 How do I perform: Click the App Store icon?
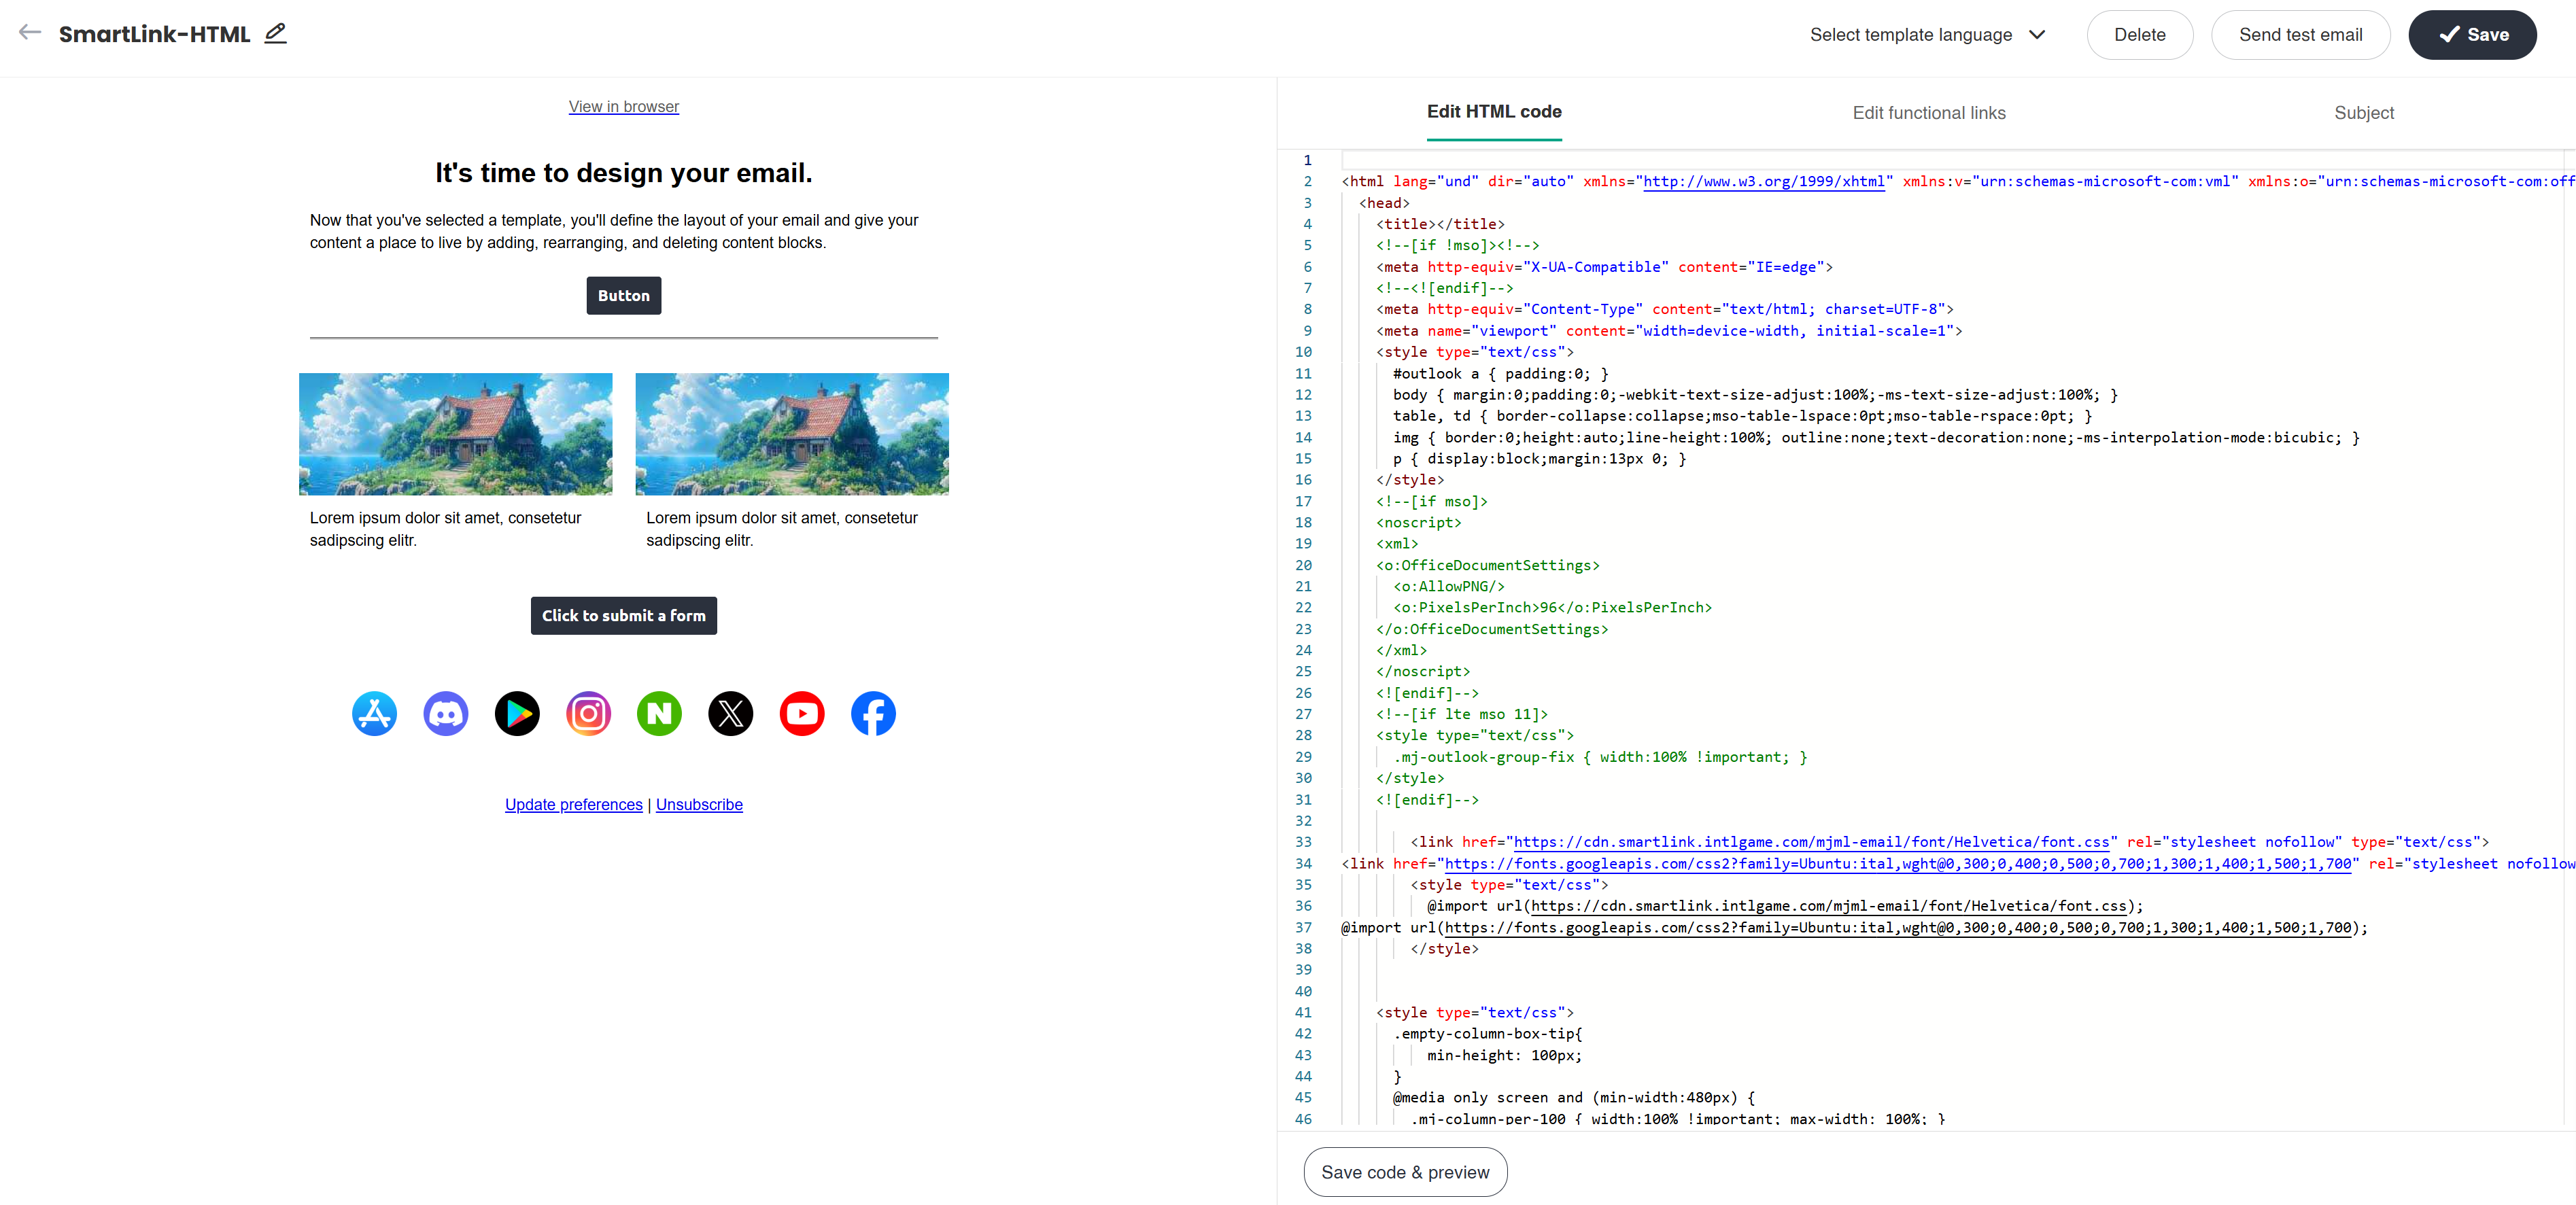(374, 714)
